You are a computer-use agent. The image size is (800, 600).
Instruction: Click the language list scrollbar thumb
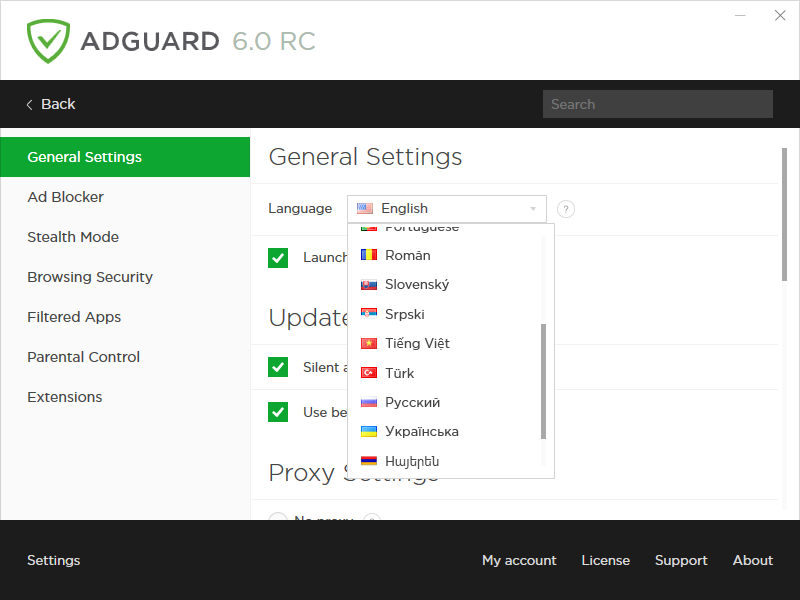point(543,381)
